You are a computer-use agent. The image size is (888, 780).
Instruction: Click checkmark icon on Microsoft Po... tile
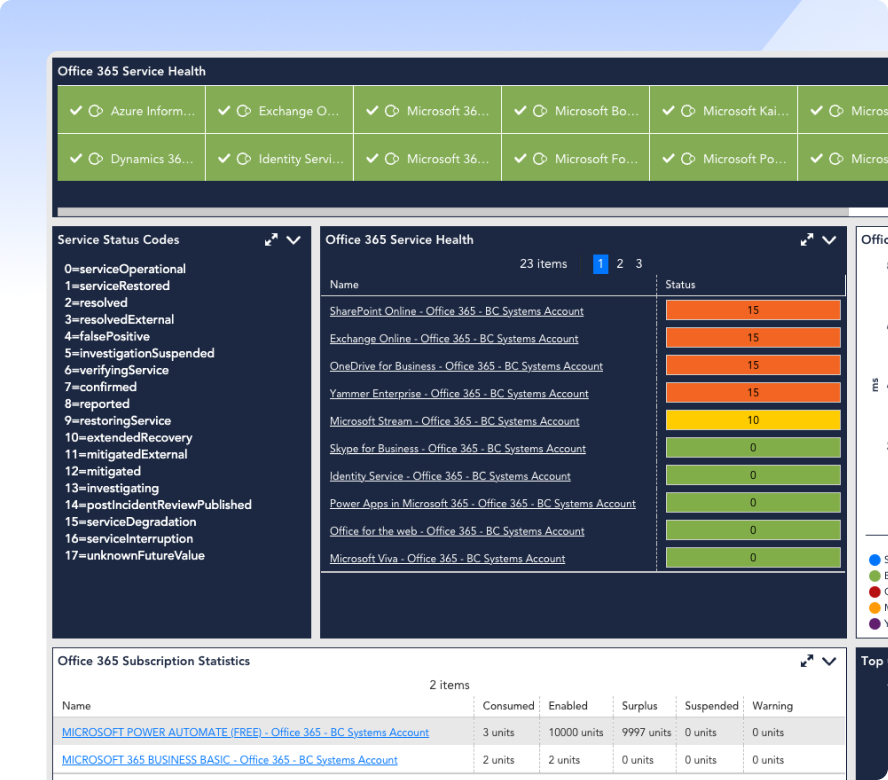pos(668,158)
